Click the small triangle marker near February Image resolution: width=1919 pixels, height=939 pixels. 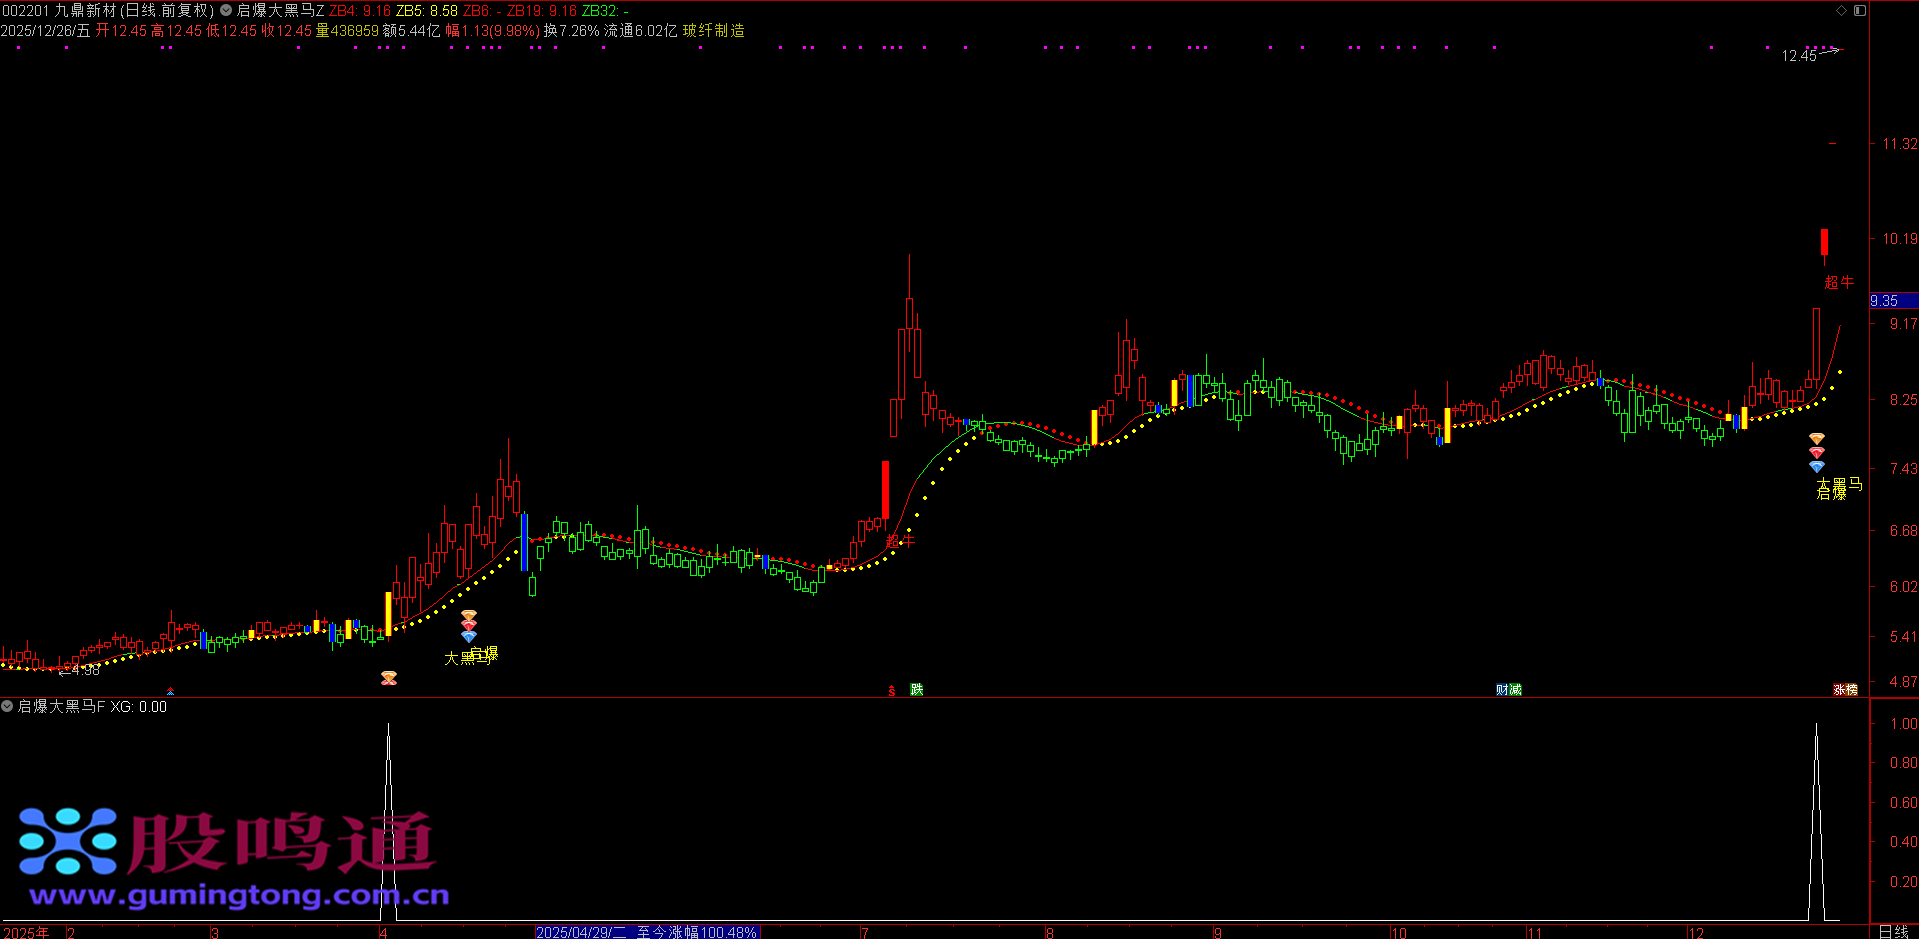pyautogui.click(x=170, y=692)
